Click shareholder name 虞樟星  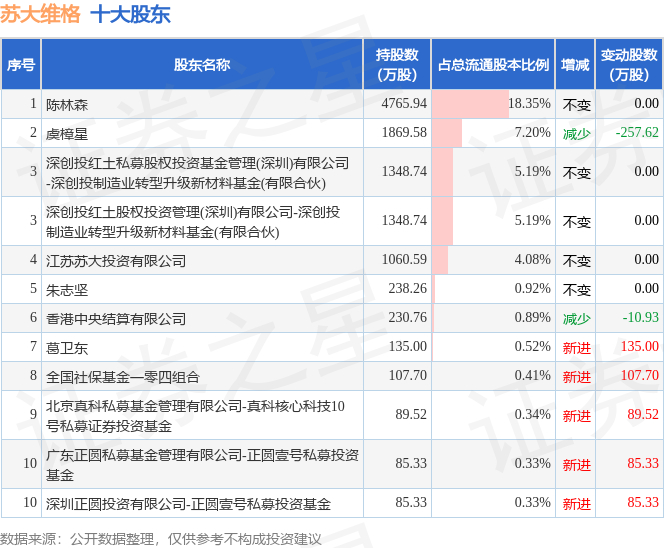pos(67,134)
